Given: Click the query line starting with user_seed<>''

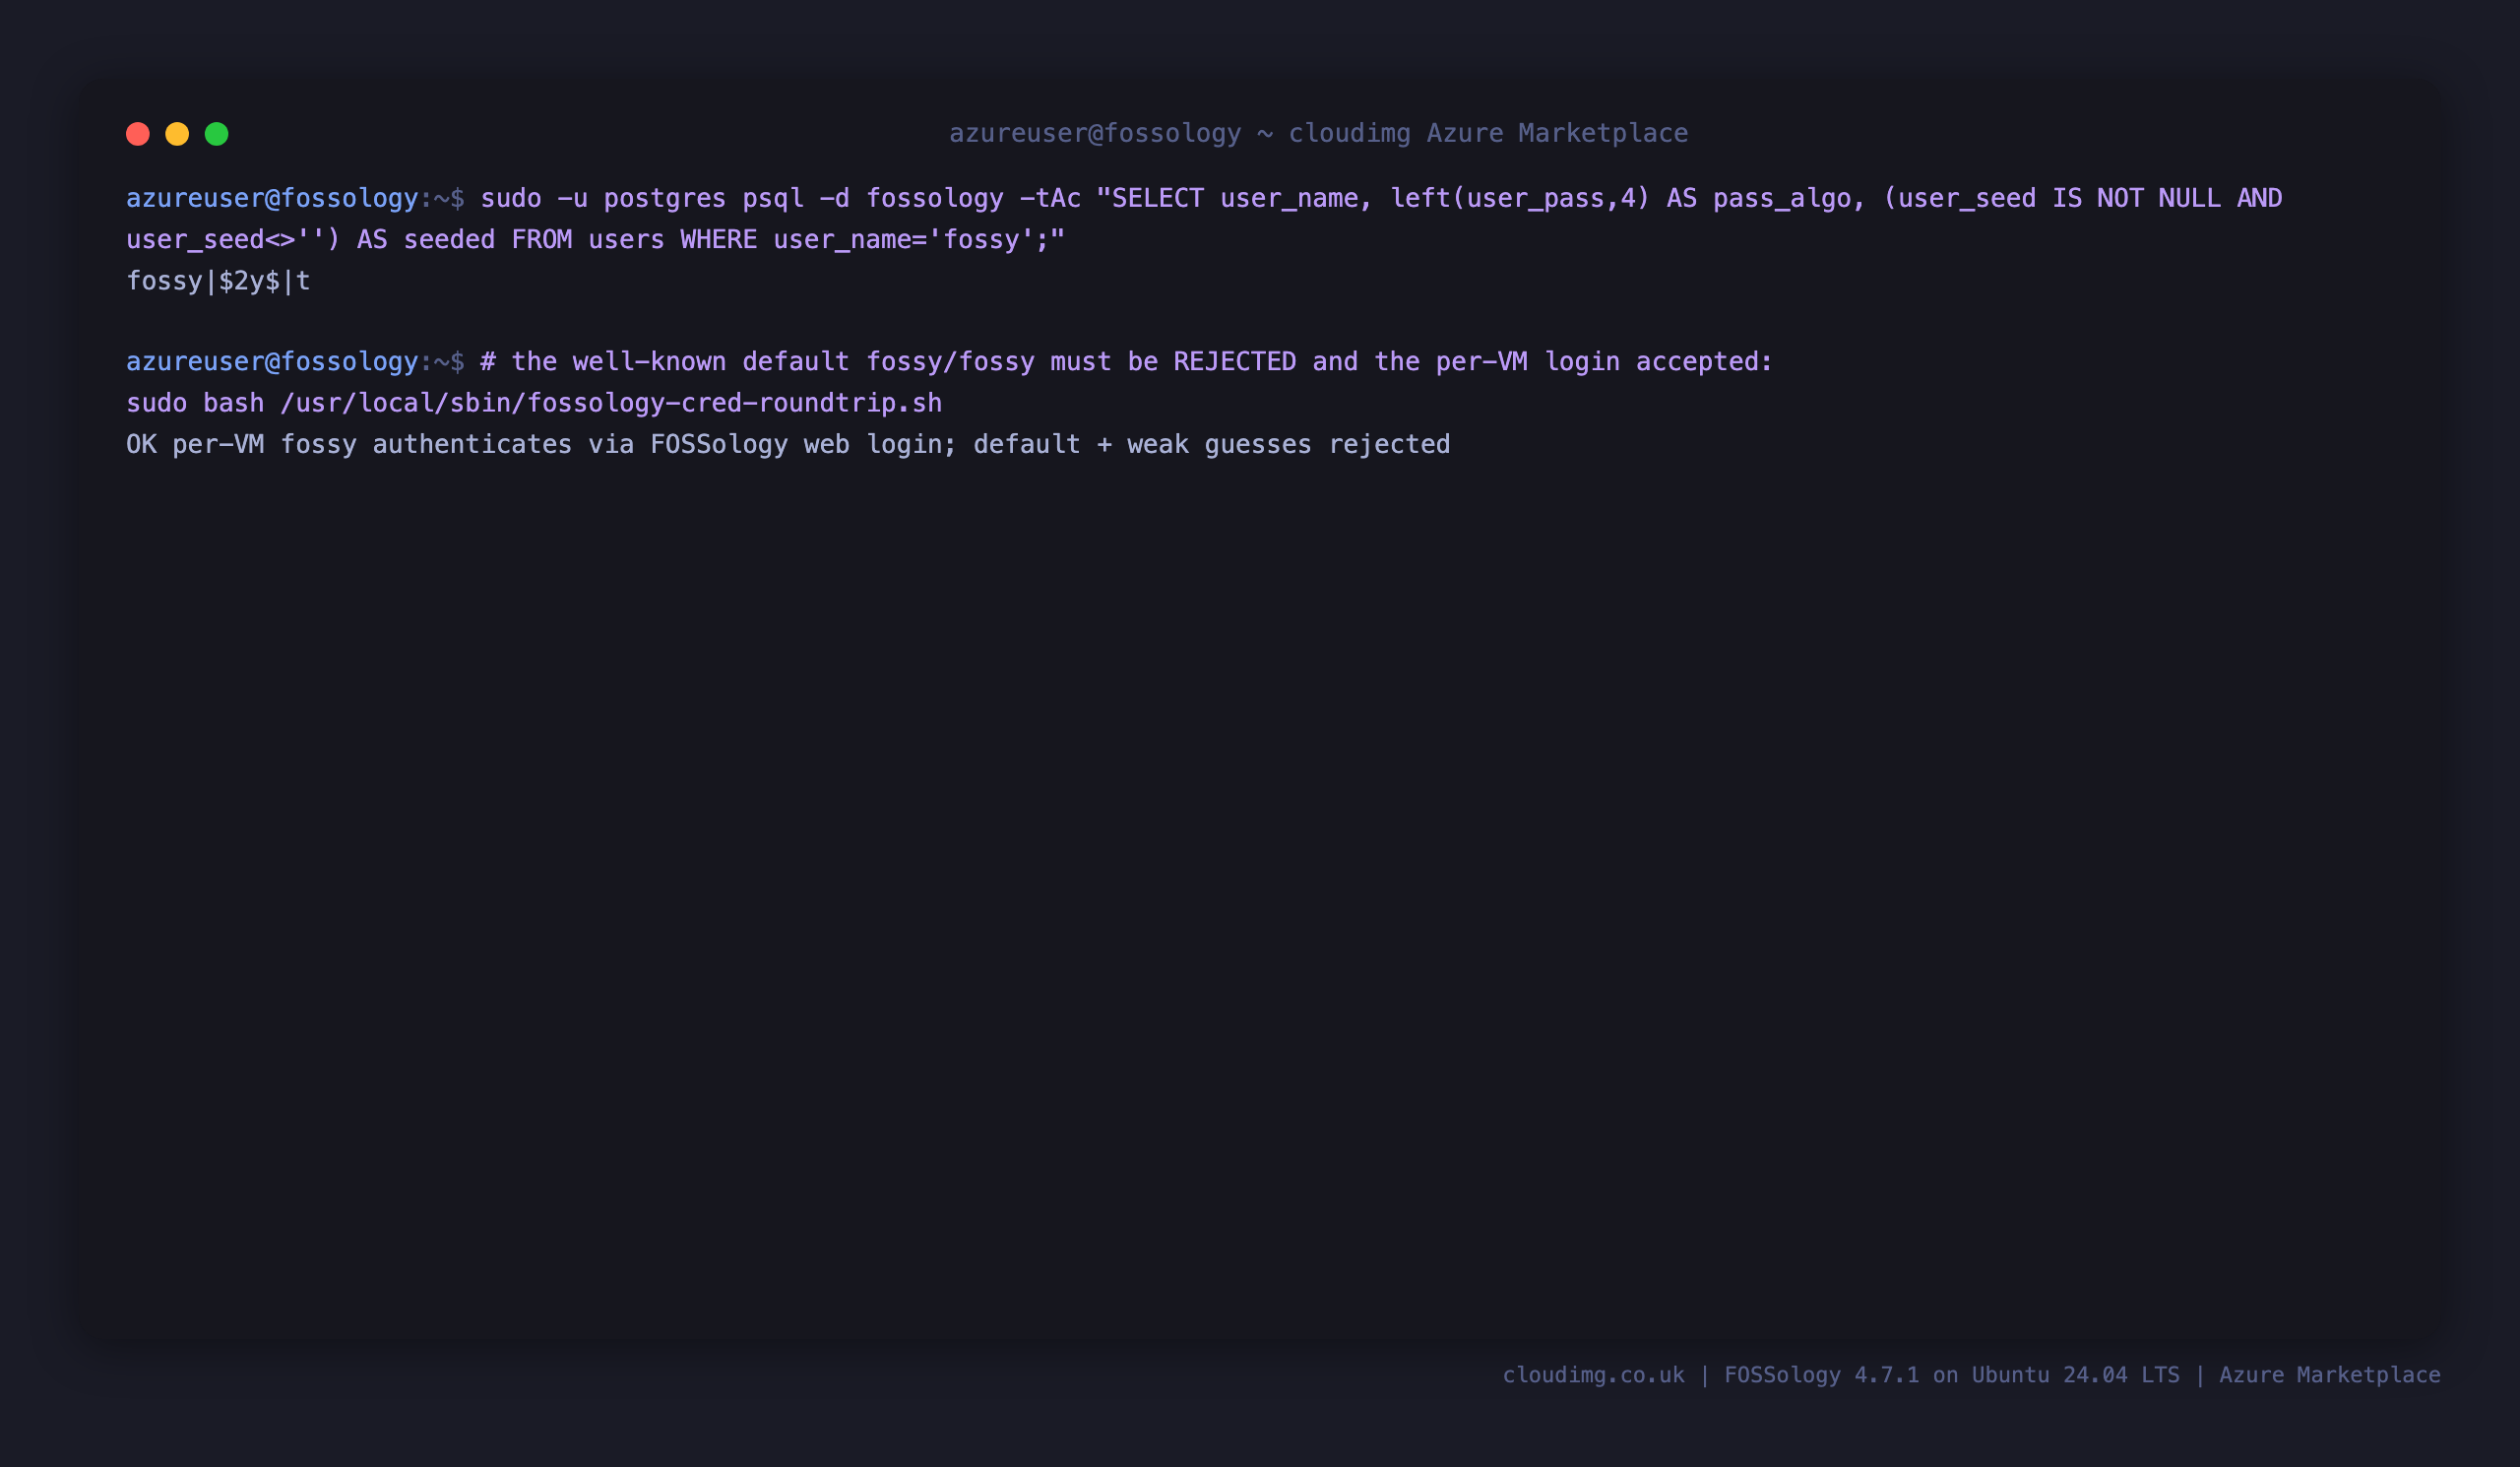Looking at the screenshot, I should [x=596, y=240].
